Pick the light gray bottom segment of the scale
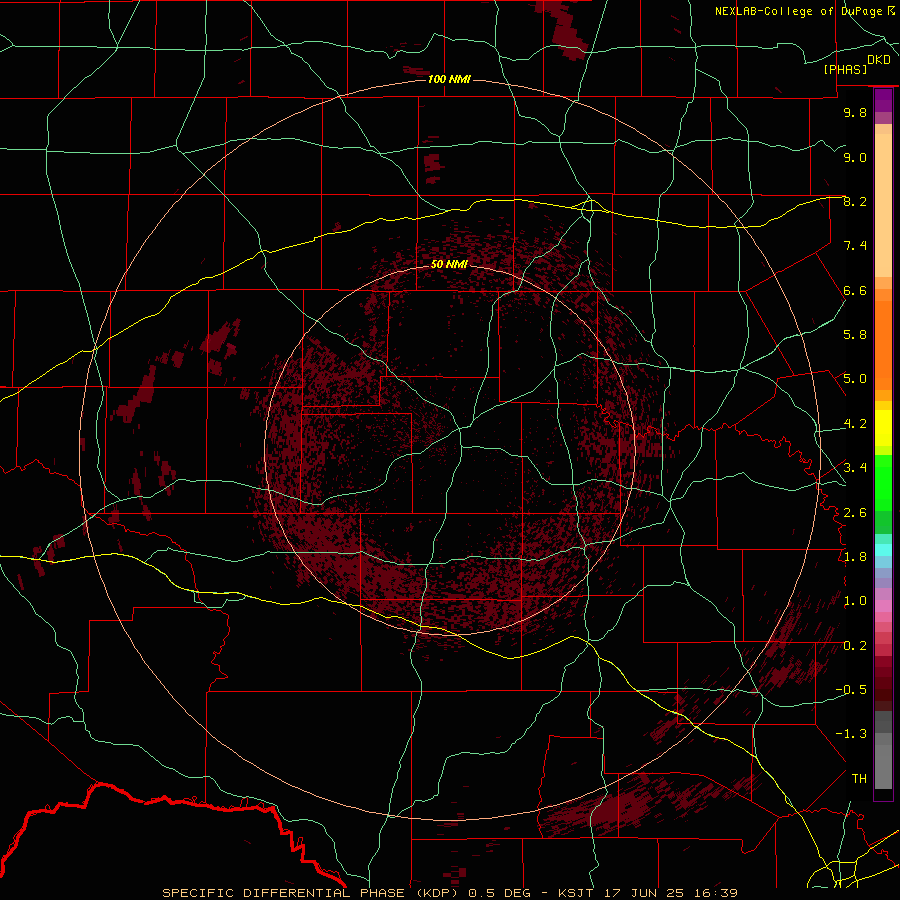Screen dimensions: 900x900 pos(883,767)
